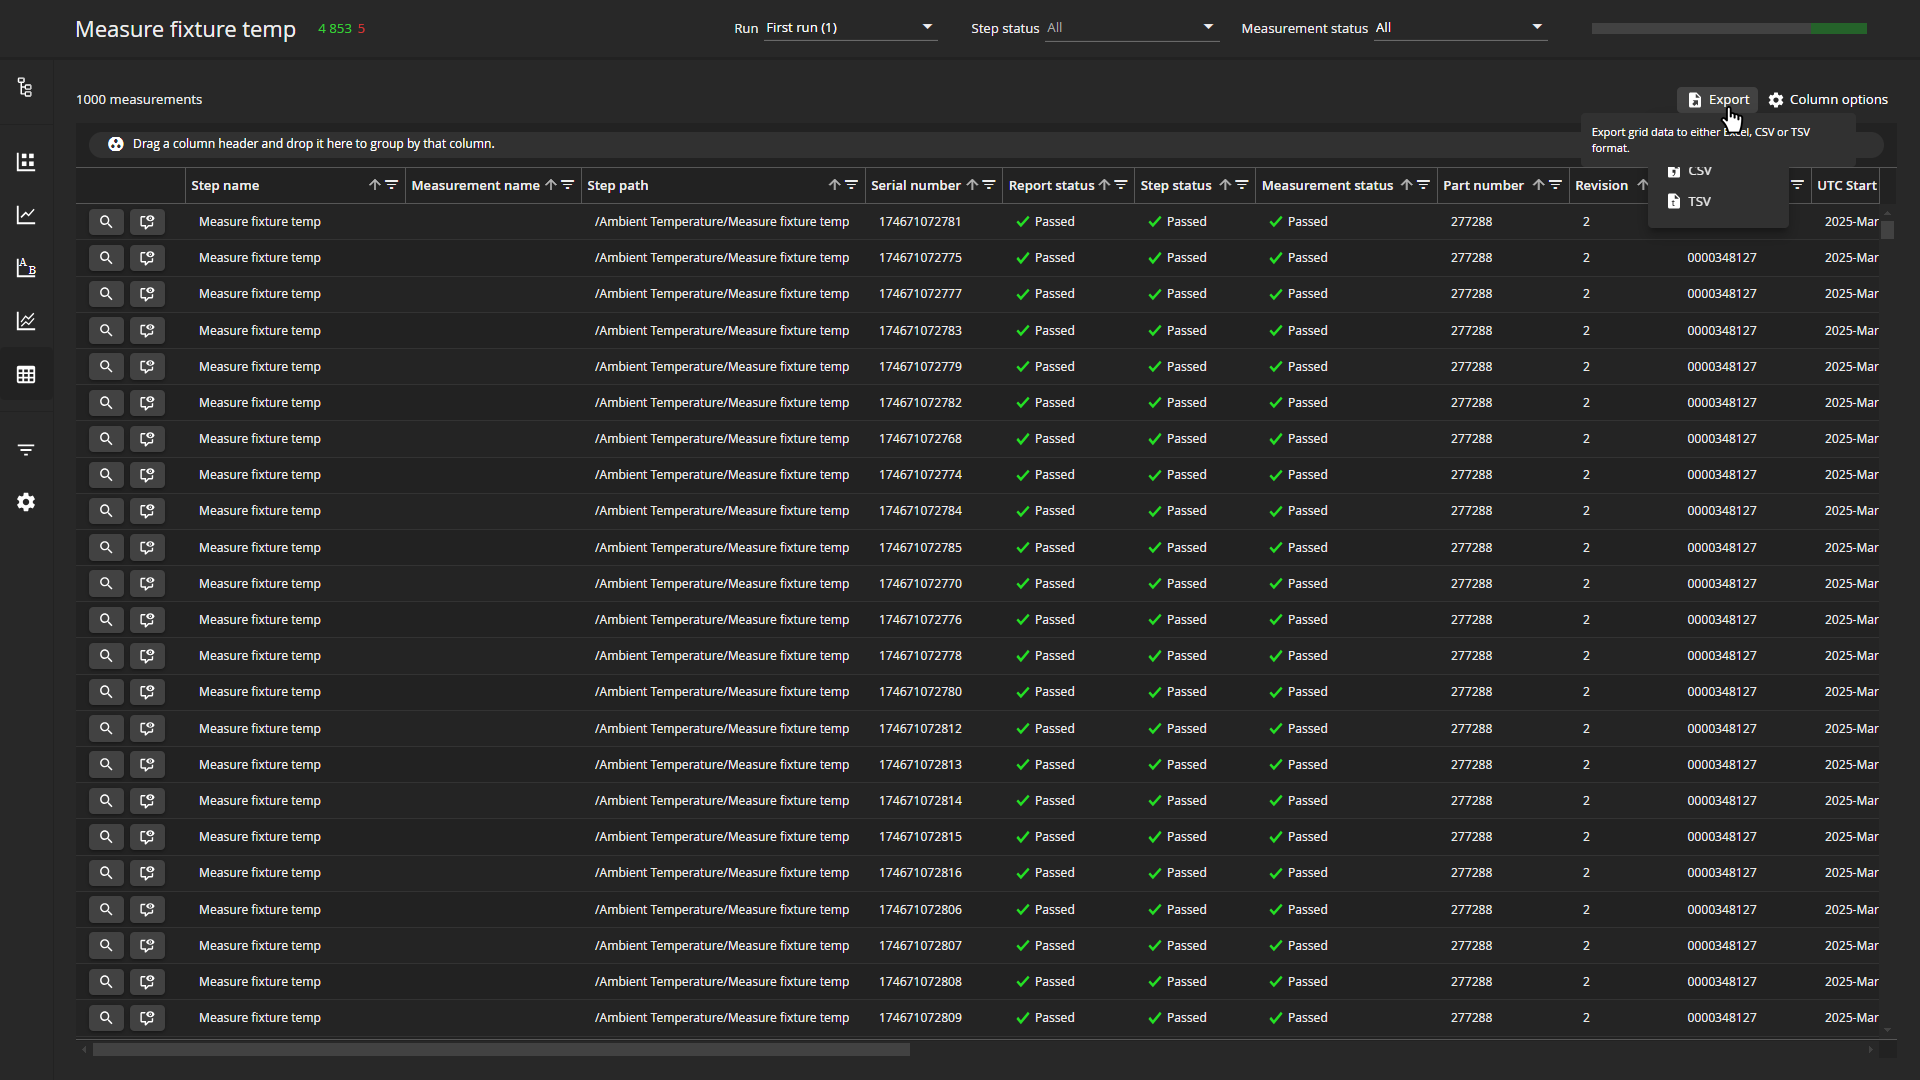Click the vertical scrollbar thumb of grid
Screen dimensions: 1920x1080
coord(1888,230)
